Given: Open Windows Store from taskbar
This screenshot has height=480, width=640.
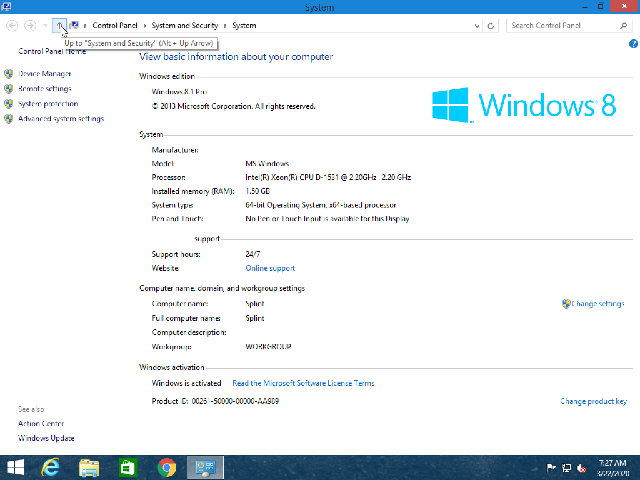Looking at the screenshot, I should pyautogui.click(x=128, y=468).
